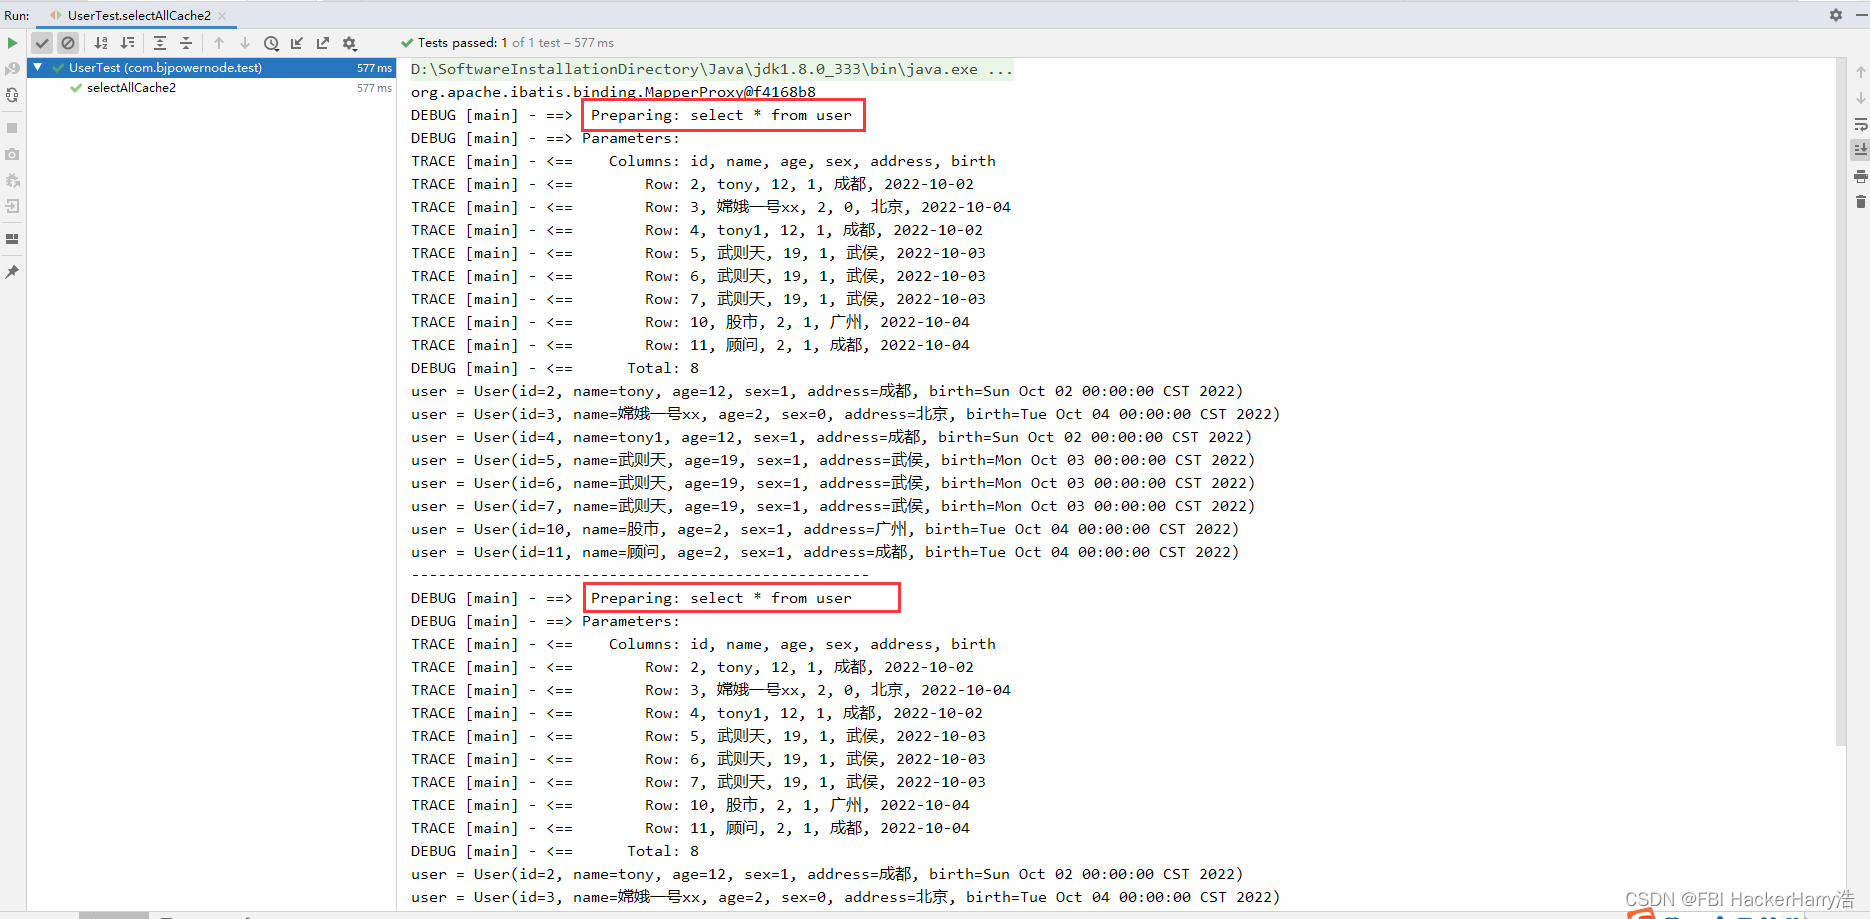Click Restore Layout icon
This screenshot has width=1870, height=919.
(x=12, y=239)
